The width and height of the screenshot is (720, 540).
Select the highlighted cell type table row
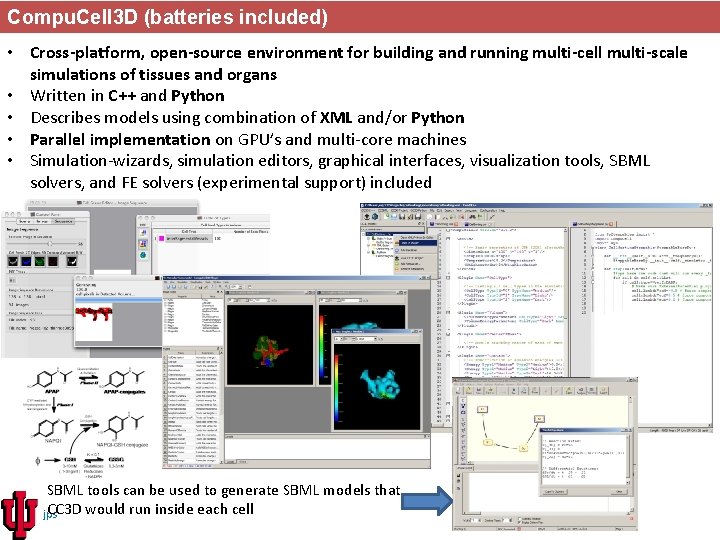click(x=189, y=238)
